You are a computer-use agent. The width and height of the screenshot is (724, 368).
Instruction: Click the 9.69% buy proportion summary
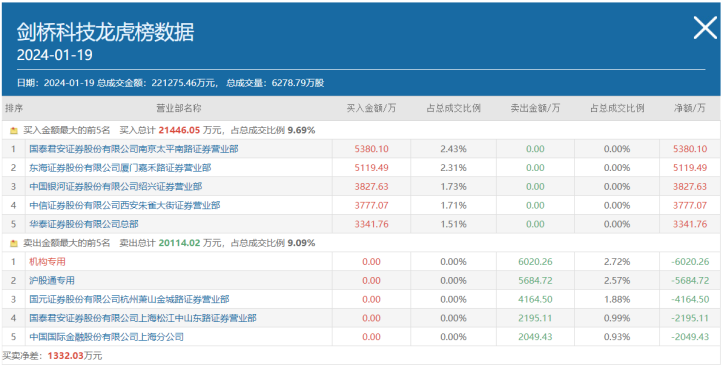click(301, 131)
